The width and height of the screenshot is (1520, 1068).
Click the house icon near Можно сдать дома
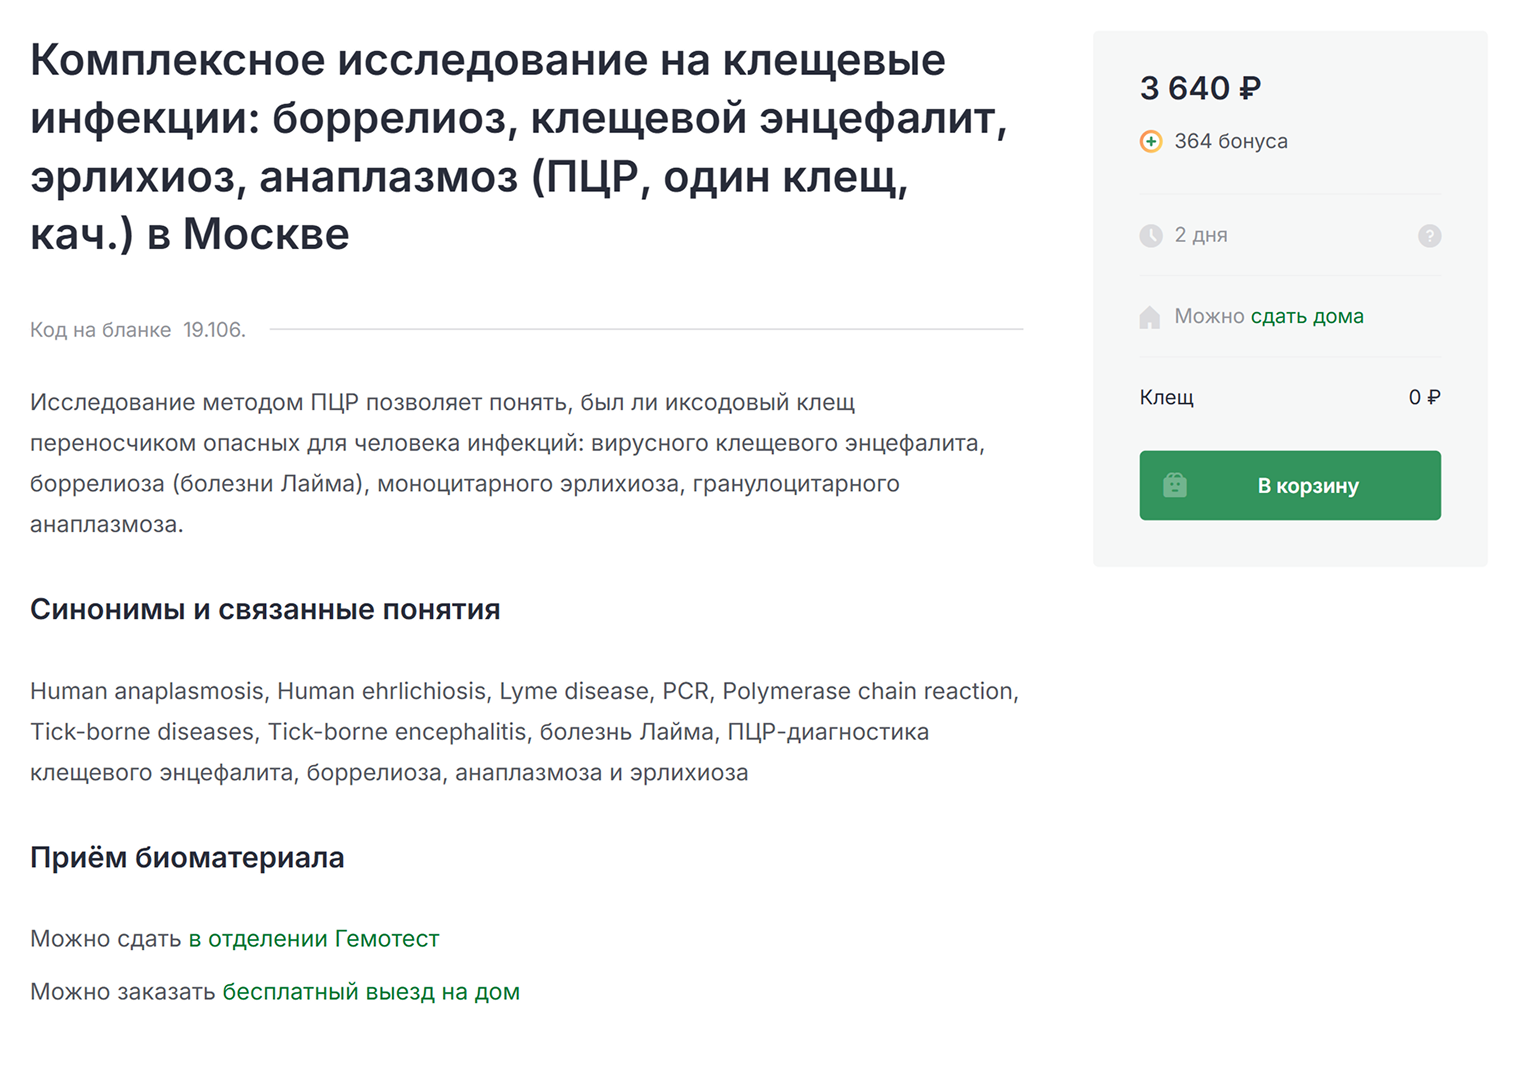point(1150,317)
